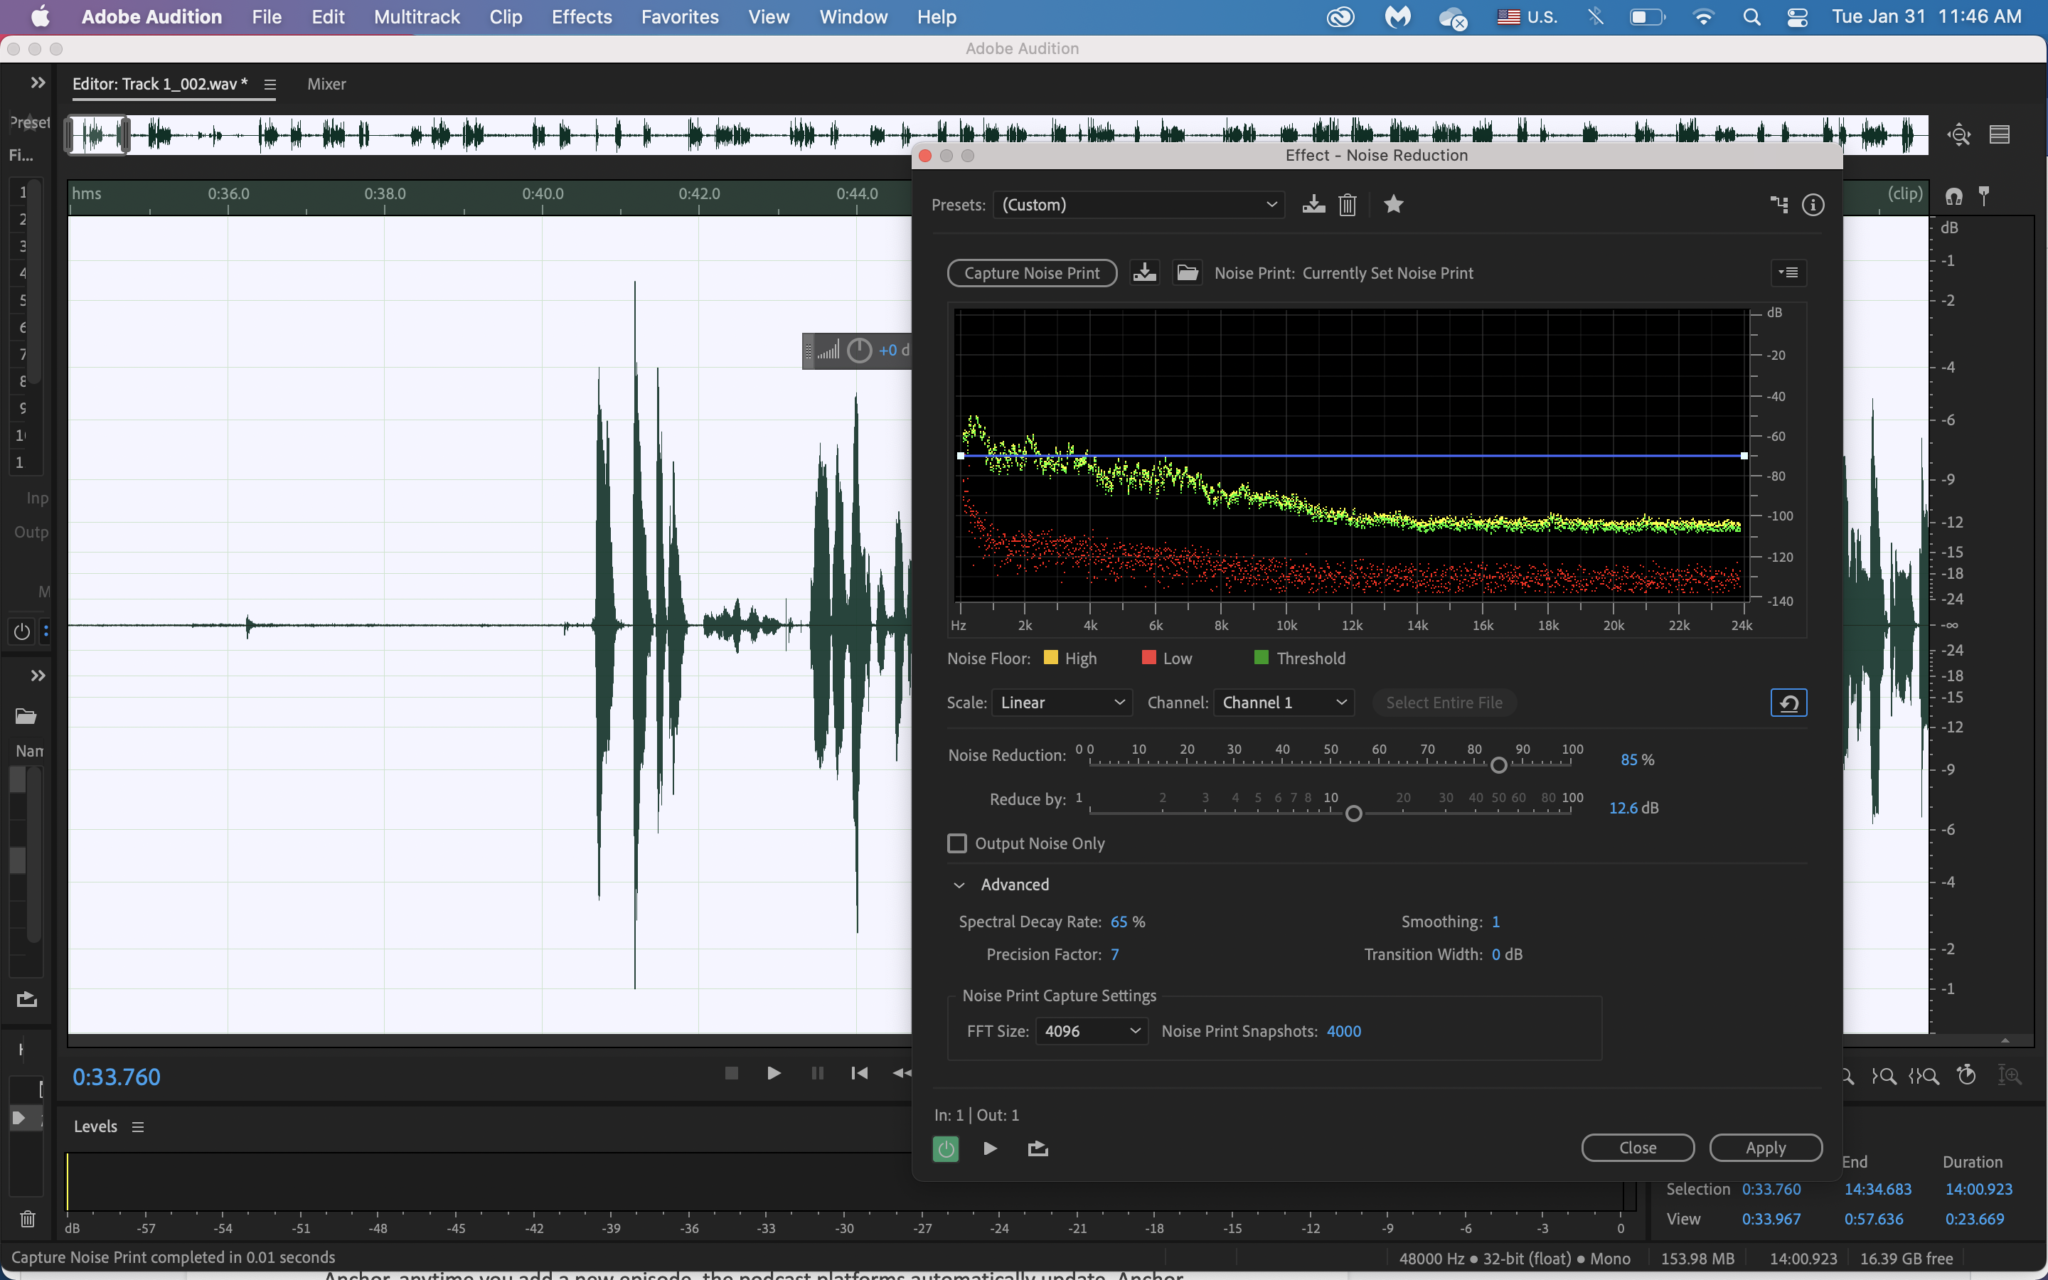Switch to the Mixer tab
The width and height of the screenshot is (2048, 1280).
coord(326,84)
